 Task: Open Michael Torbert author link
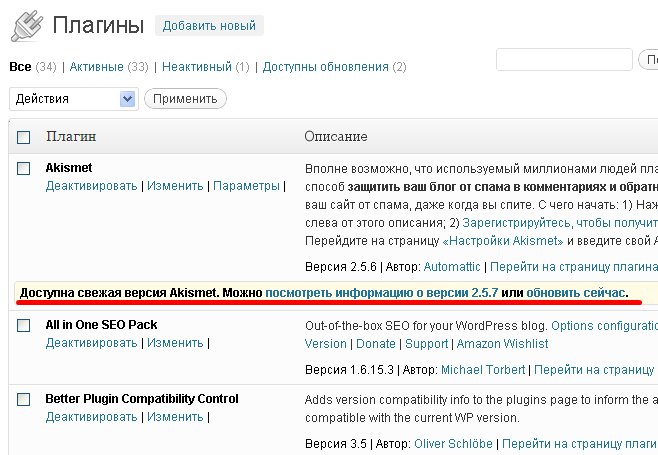[483, 370]
